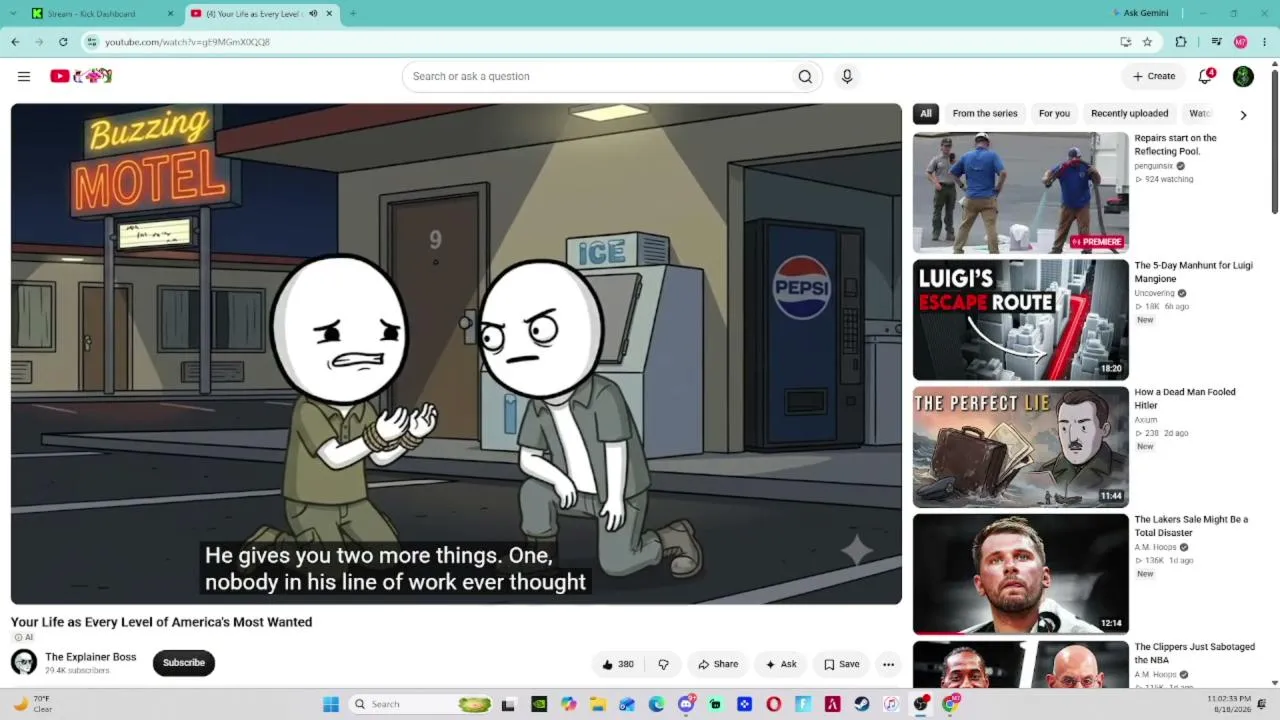
Task: Open the Lakers Sale video thumbnail
Action: point(1020,574)
